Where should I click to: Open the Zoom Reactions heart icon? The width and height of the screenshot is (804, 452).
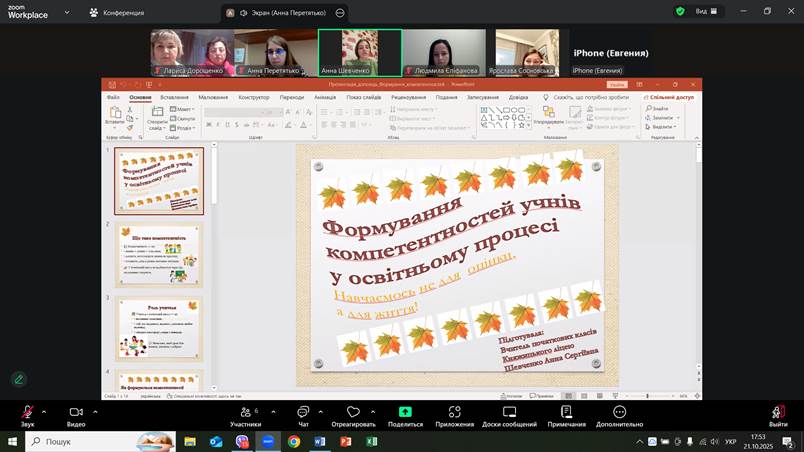click(353, 412)
